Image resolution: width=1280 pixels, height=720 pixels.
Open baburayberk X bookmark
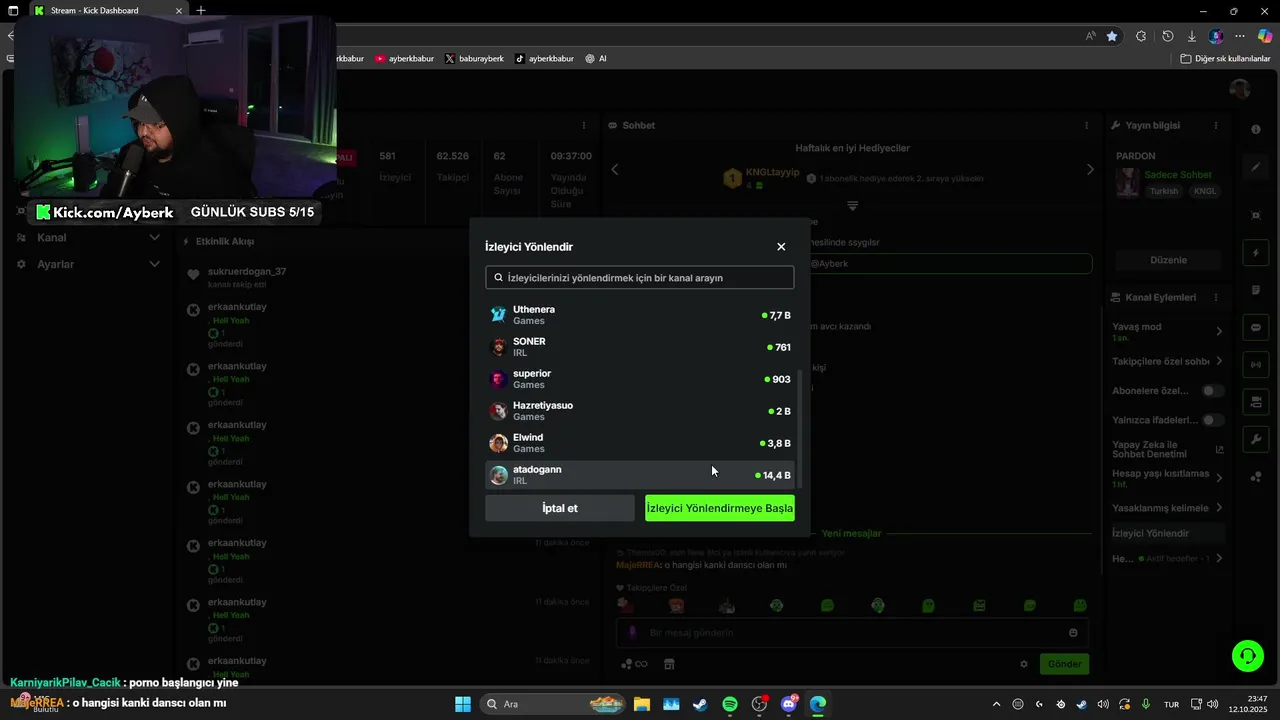point(474,59)
